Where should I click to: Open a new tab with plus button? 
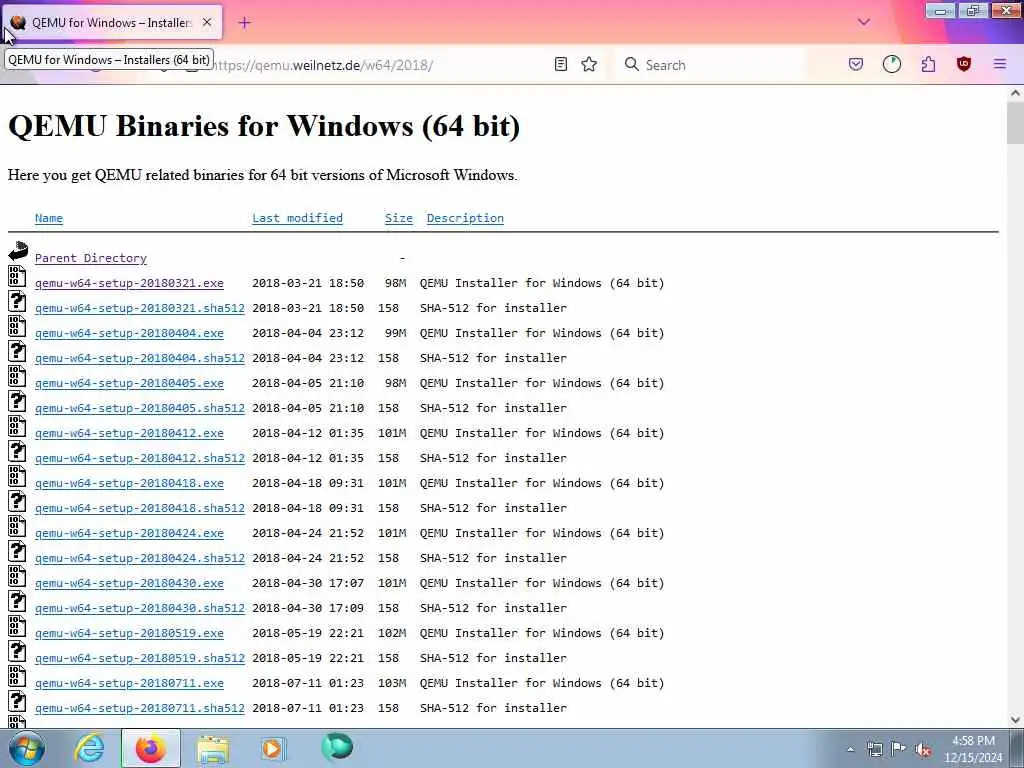pyautogui.click(x=244, y=23)
